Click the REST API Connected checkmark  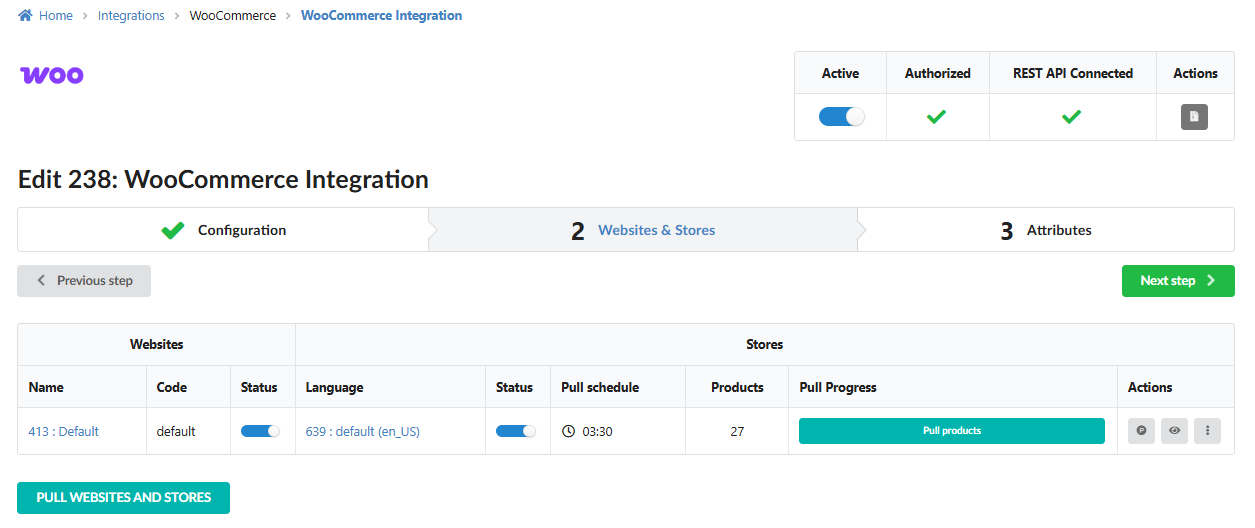pyautogui.click(x=1071, y=117)
